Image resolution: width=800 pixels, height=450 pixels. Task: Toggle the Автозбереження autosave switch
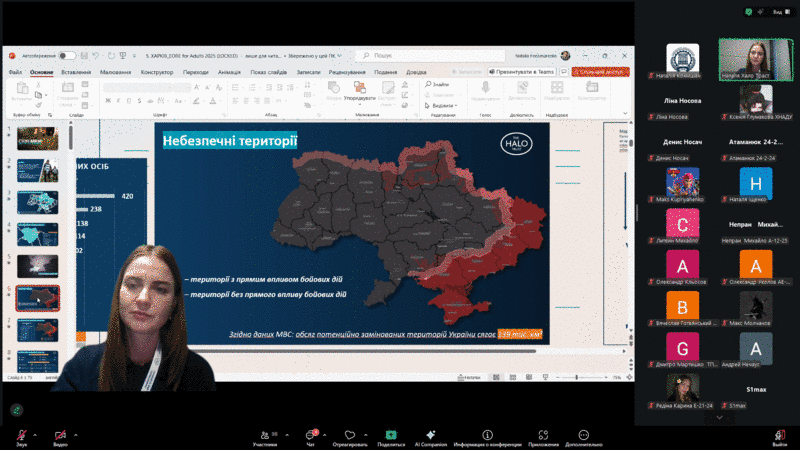coord(67,56)
